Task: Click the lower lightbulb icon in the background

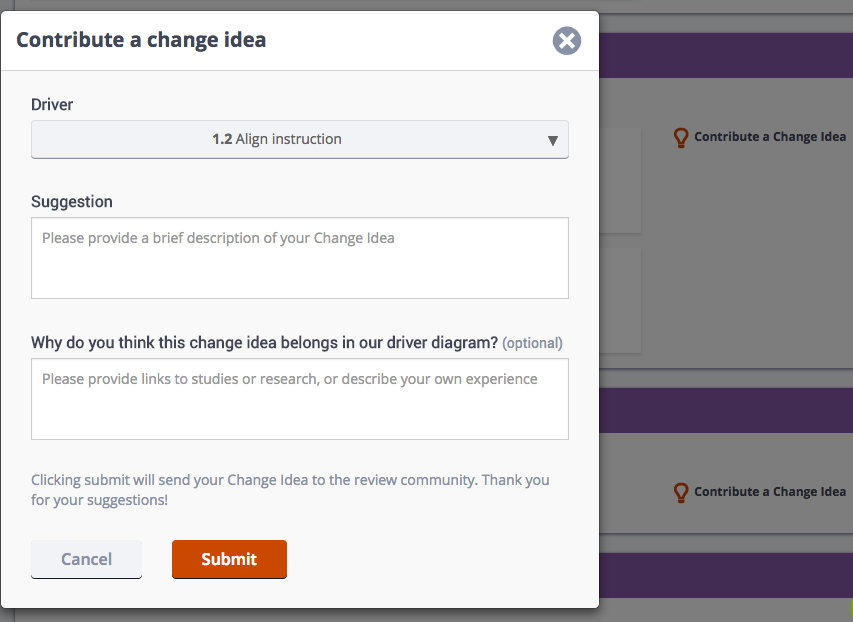Action: 681,492
